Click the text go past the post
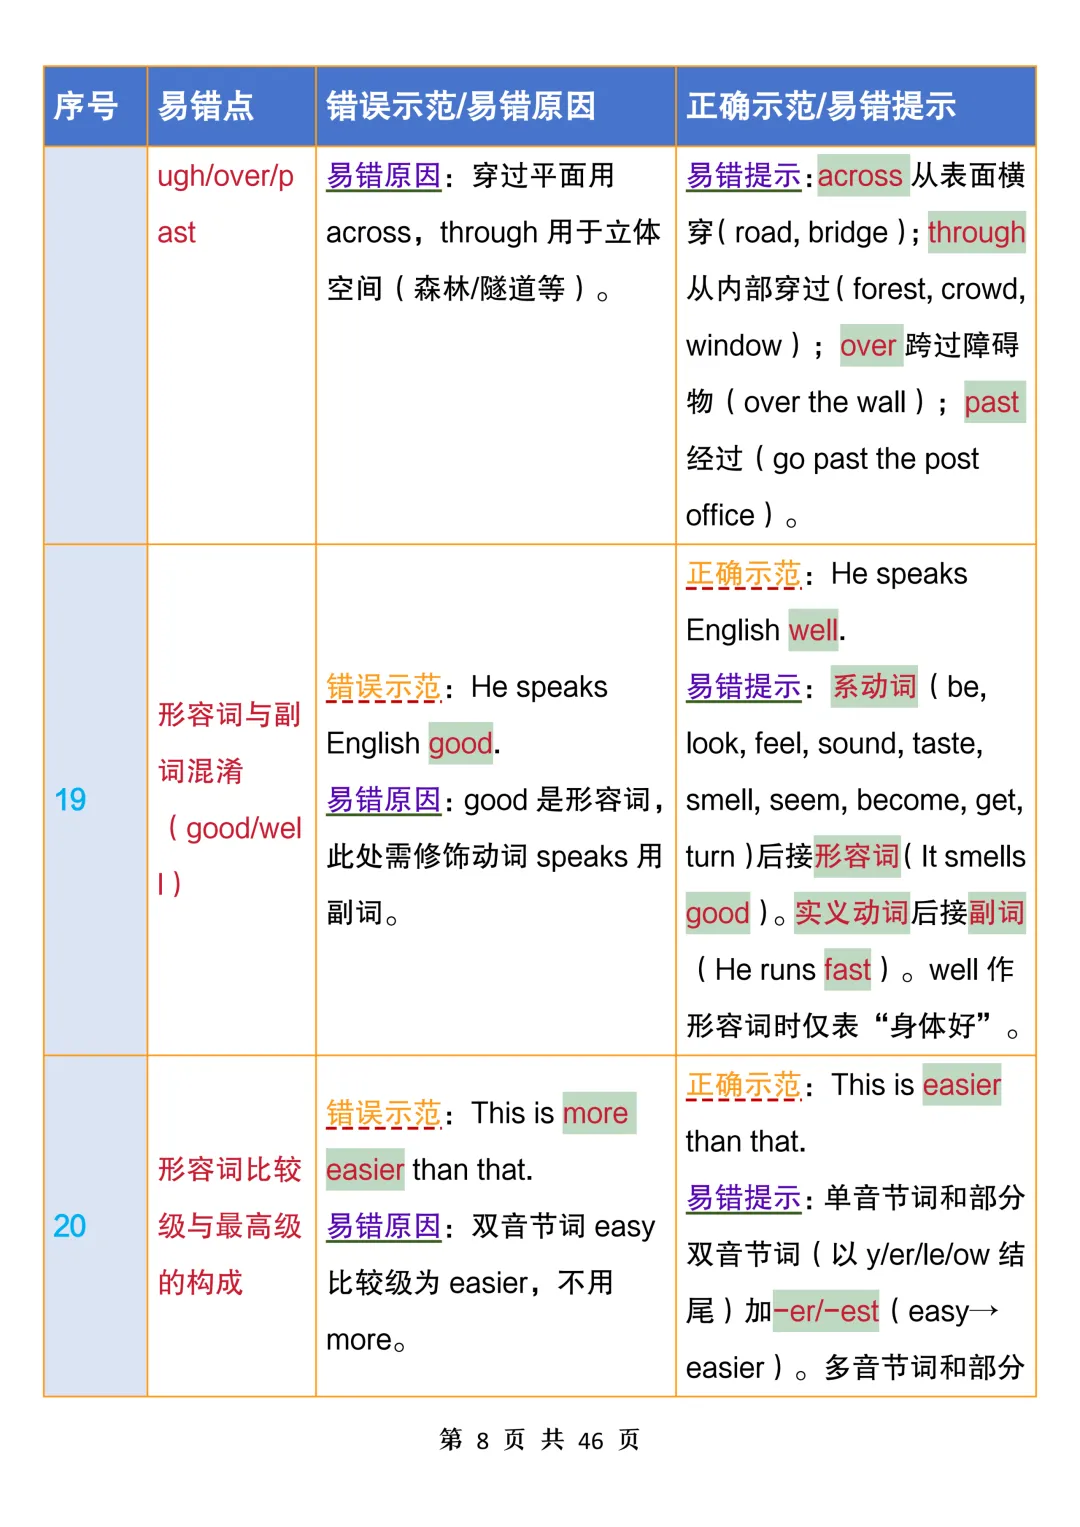This screenshot has width=1080, height=1527. [876, 459]
